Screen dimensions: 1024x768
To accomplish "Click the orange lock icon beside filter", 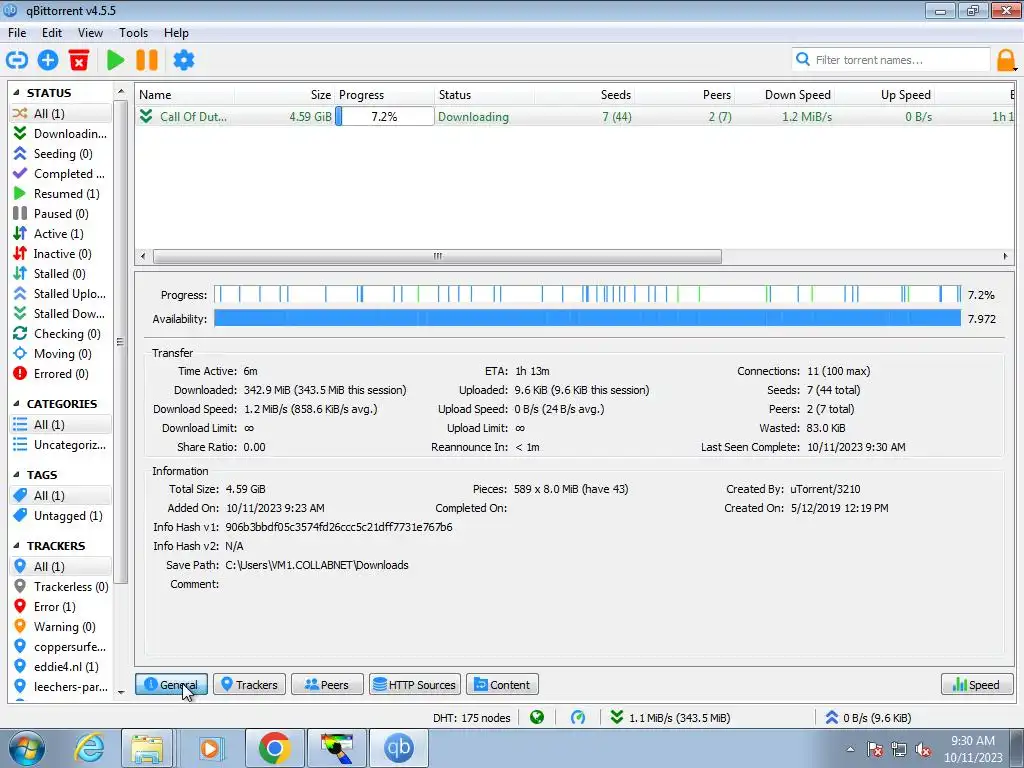I will coord(1006,60).
